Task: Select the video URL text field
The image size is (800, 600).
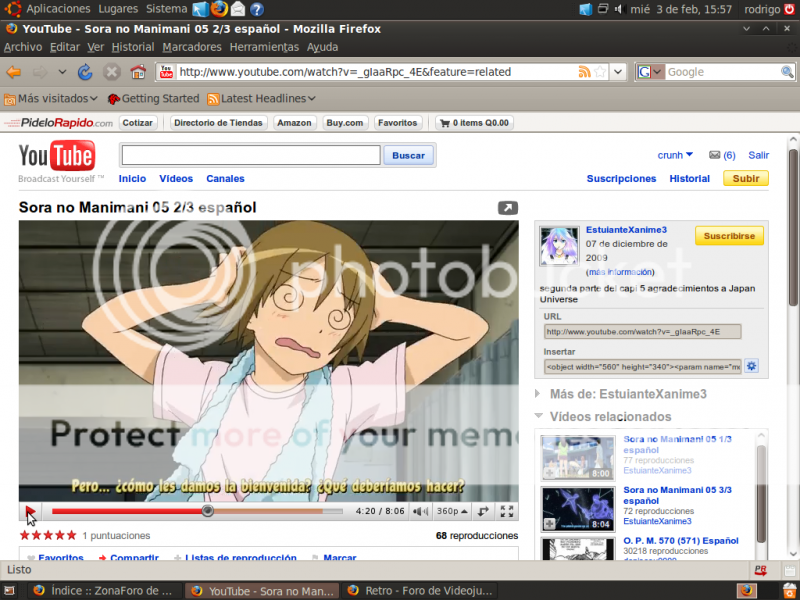Action: 642,332
